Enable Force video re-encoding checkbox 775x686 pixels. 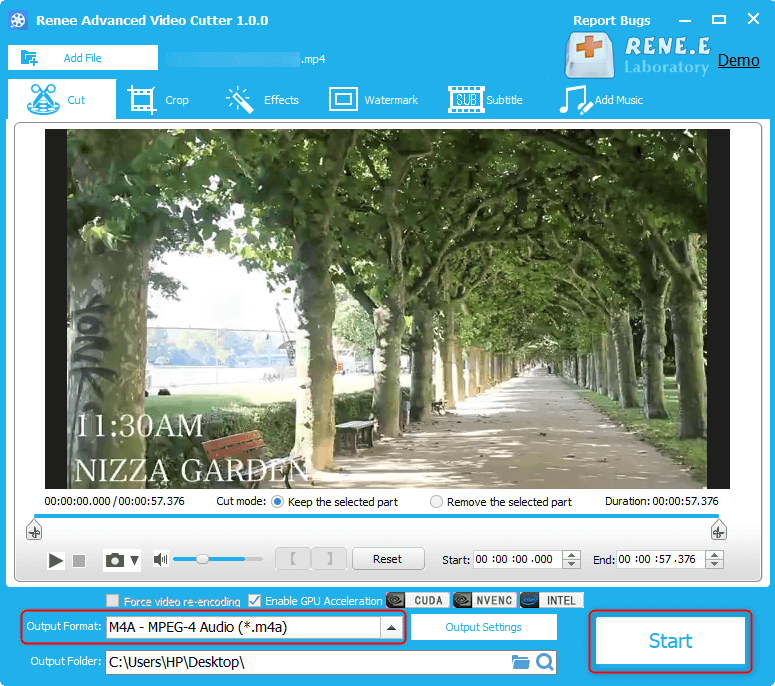point(112,601)
